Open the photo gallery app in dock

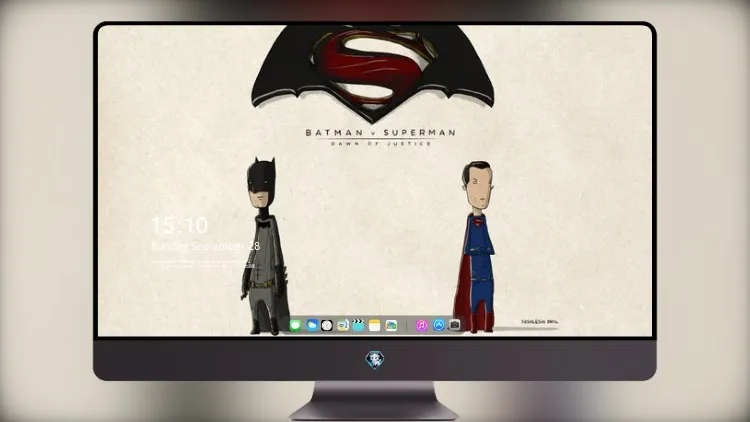[x=391, y=325]
